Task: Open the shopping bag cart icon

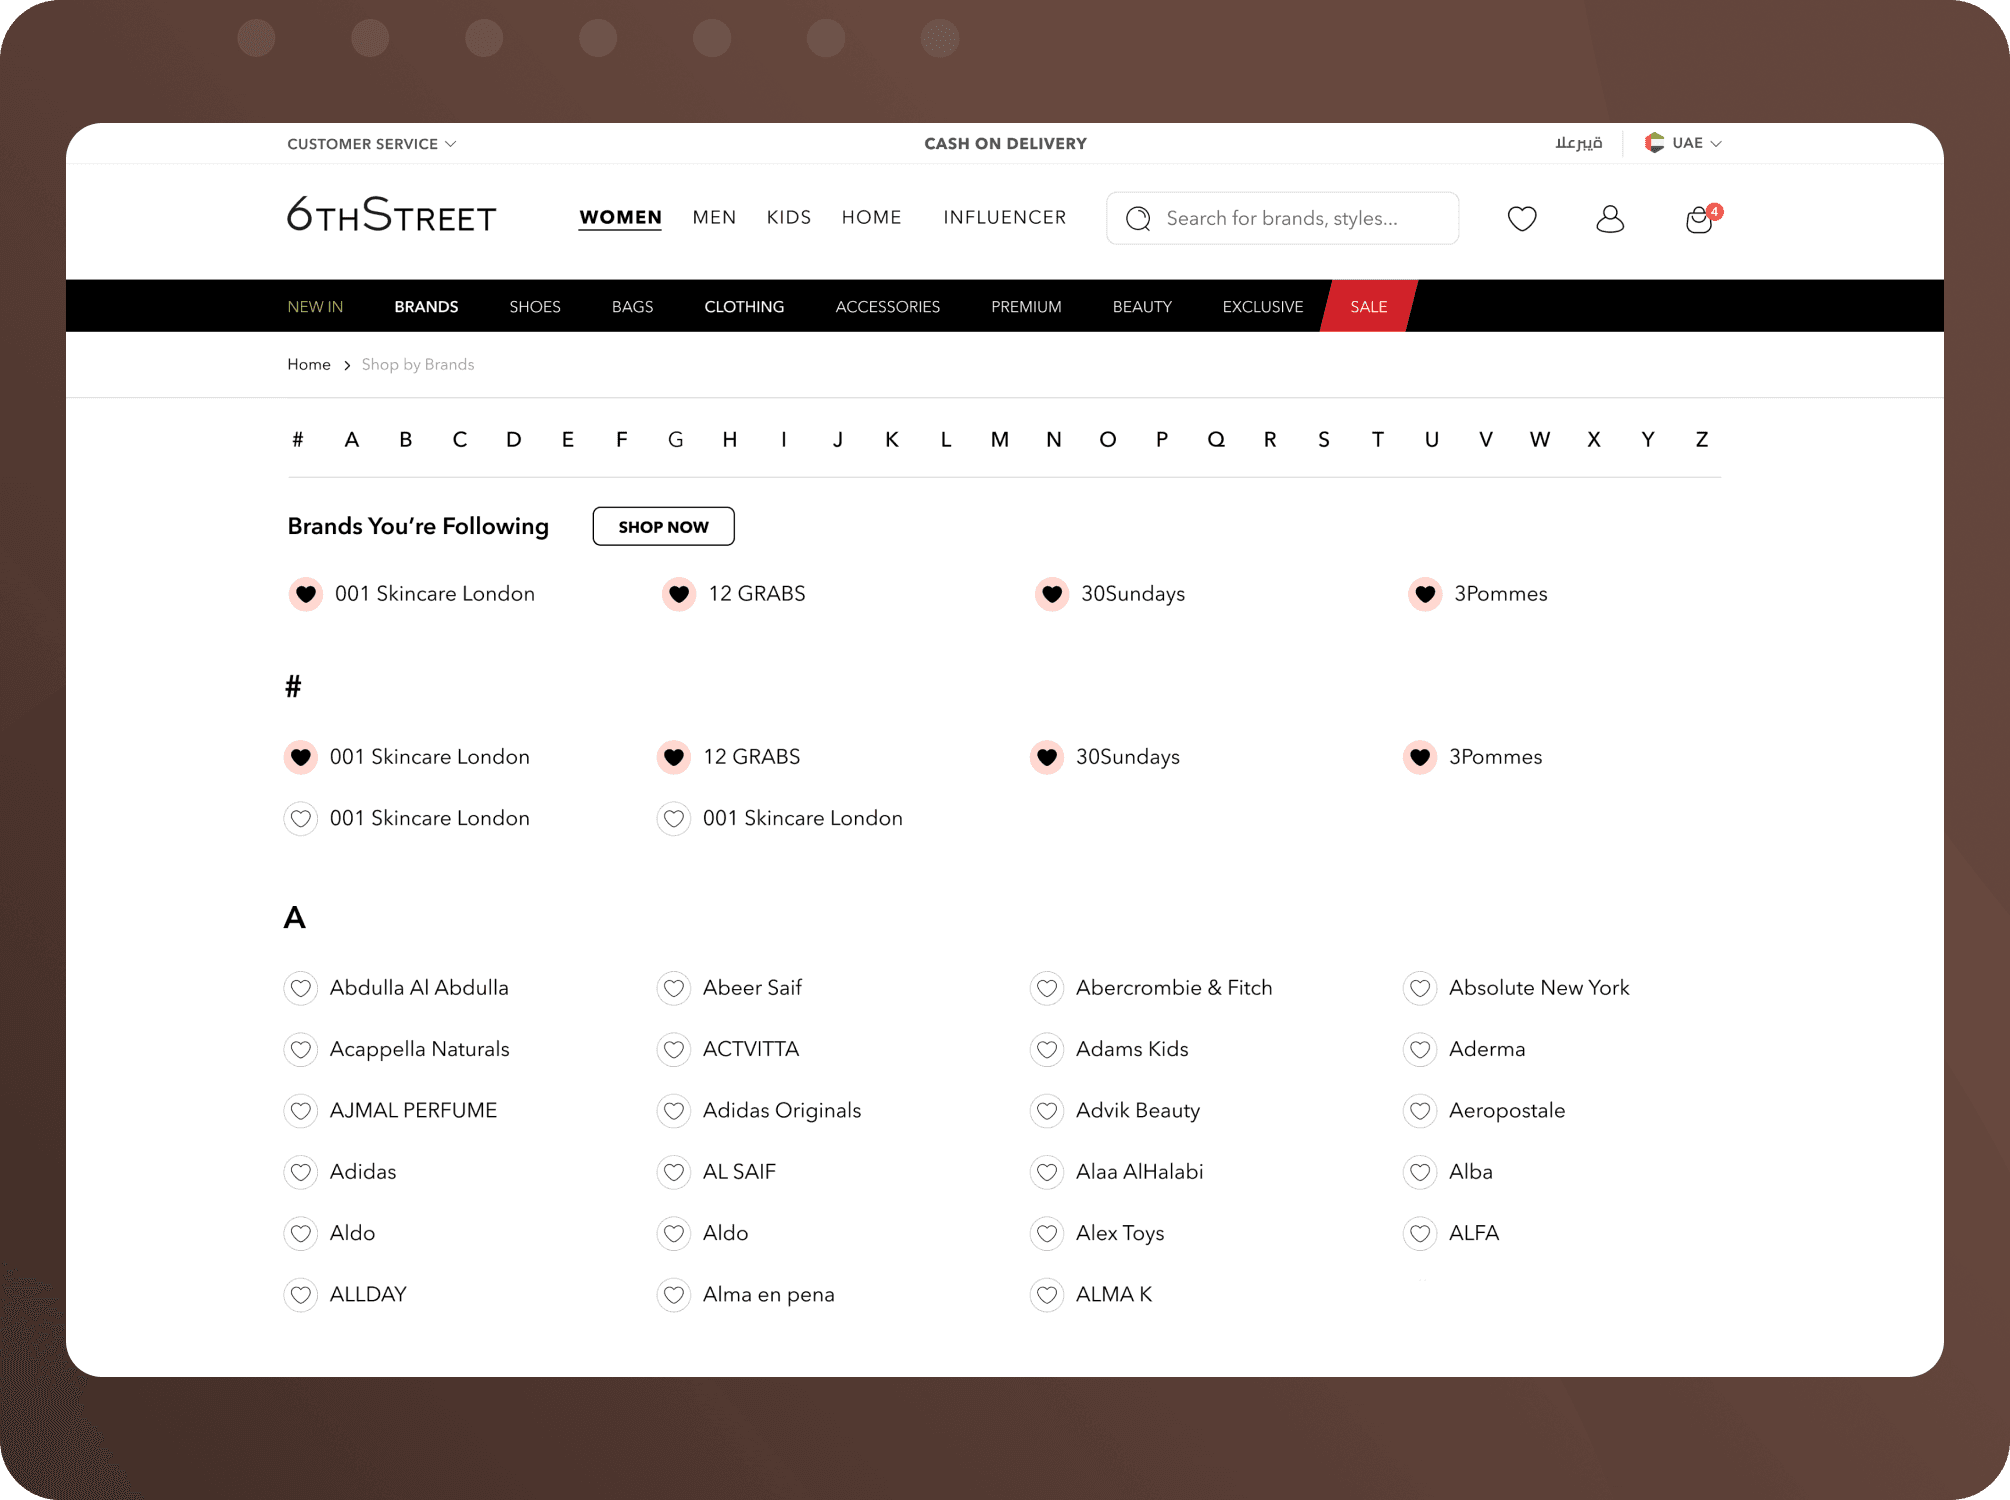Action: click(1698, 219)
